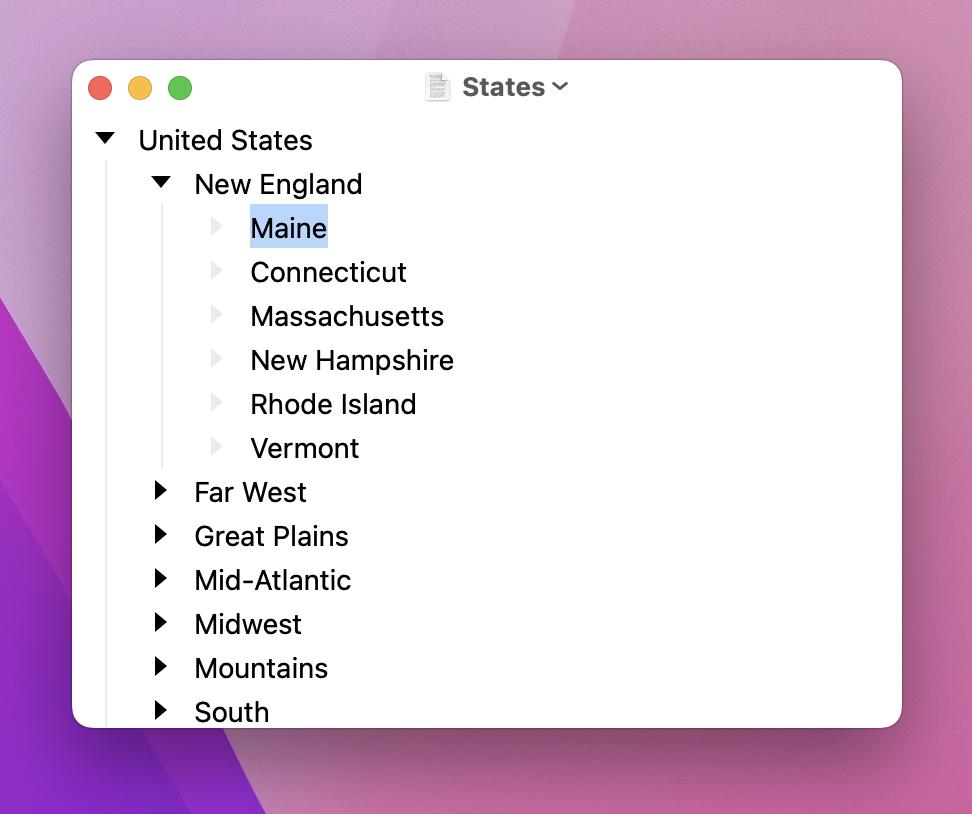Close the States window

[x=100, y=88]
